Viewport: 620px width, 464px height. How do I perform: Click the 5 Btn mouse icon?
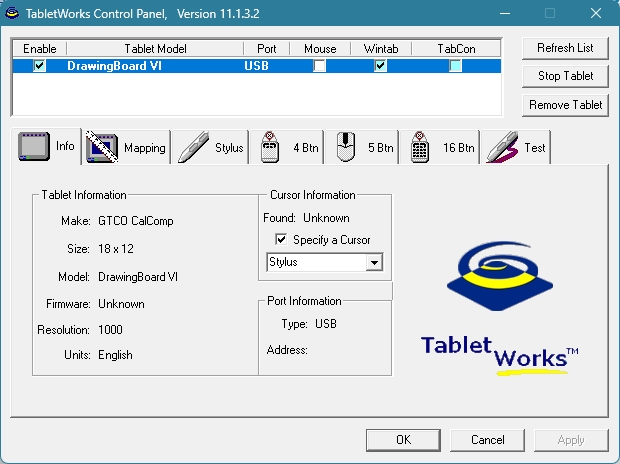coord(346,148)
